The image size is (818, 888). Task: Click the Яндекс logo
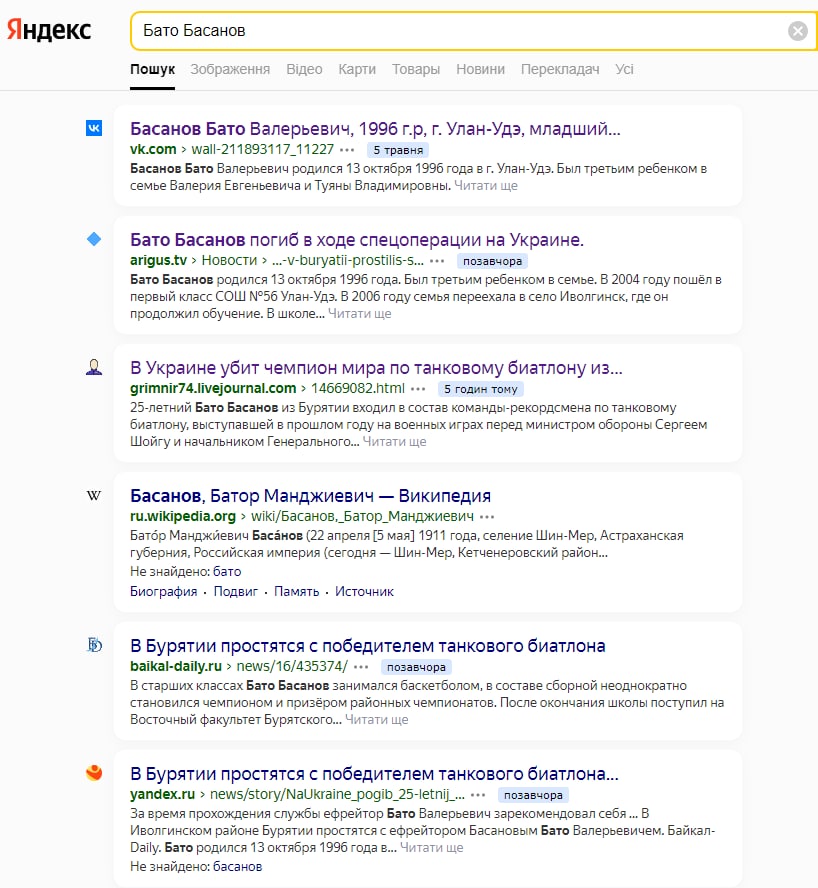click(49, 29)
